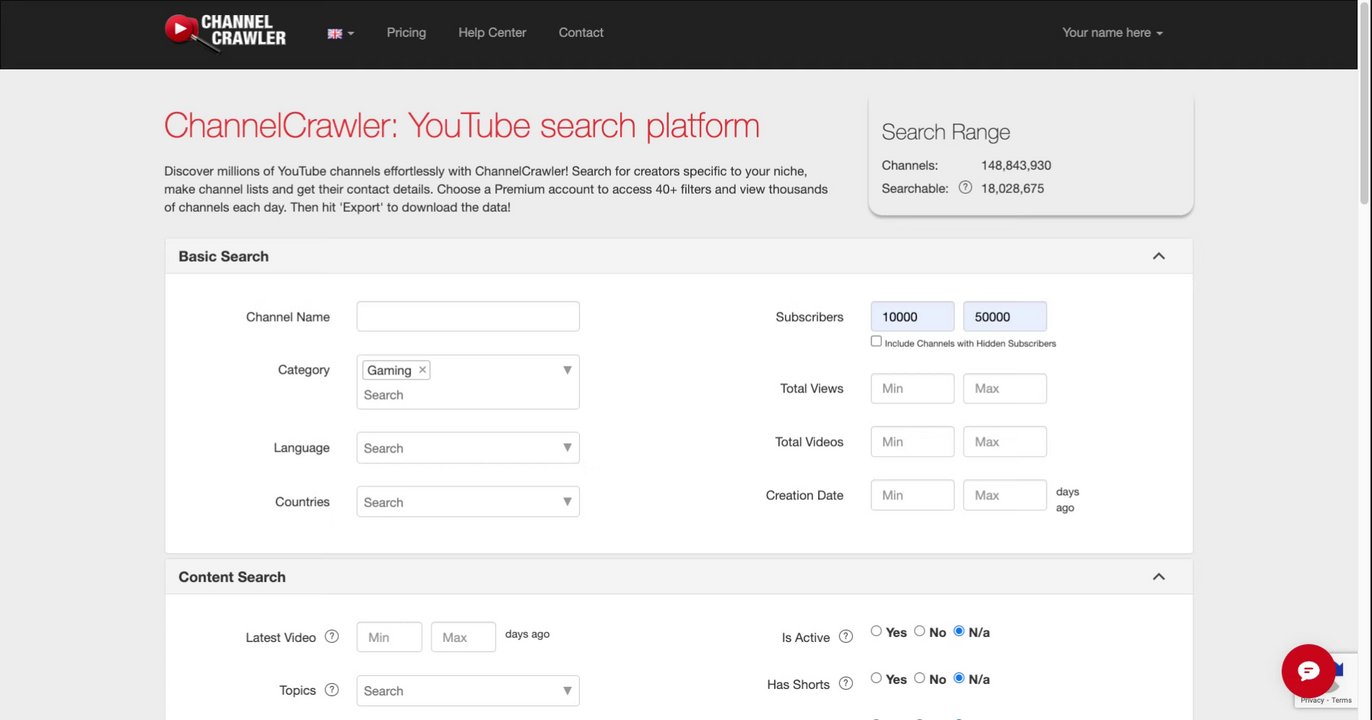Click the Total Views Max field
Viewport: 1372px width, 720px height.
[x=1005, y=389]
